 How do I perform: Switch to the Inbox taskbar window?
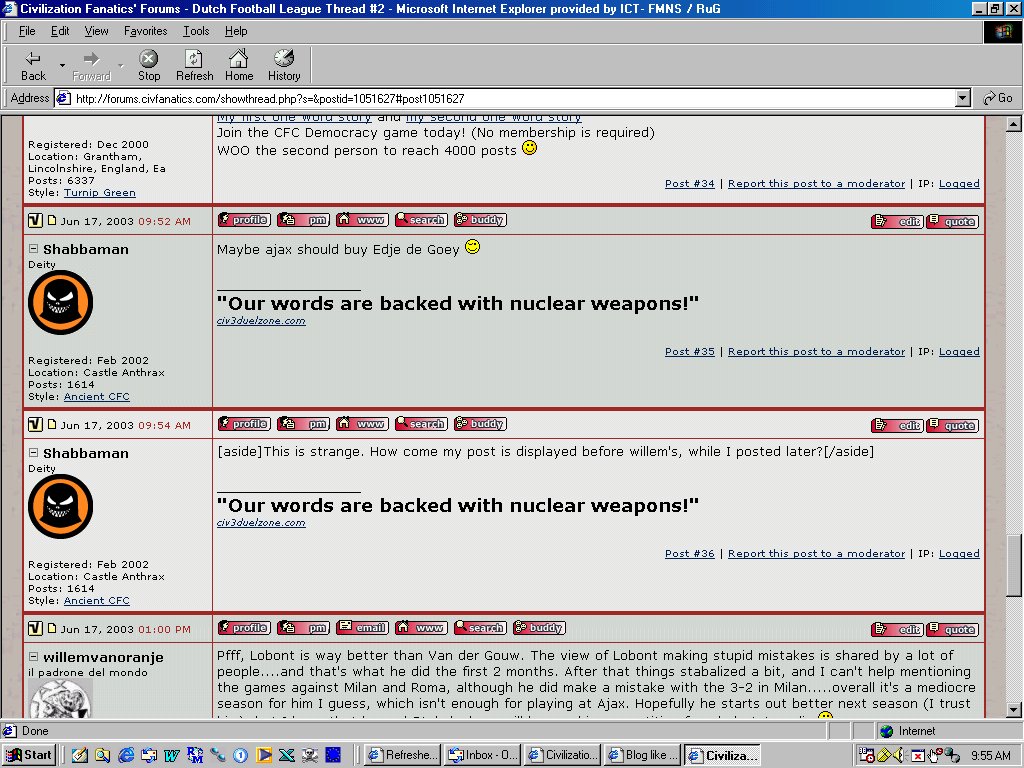tap(483, 755)
